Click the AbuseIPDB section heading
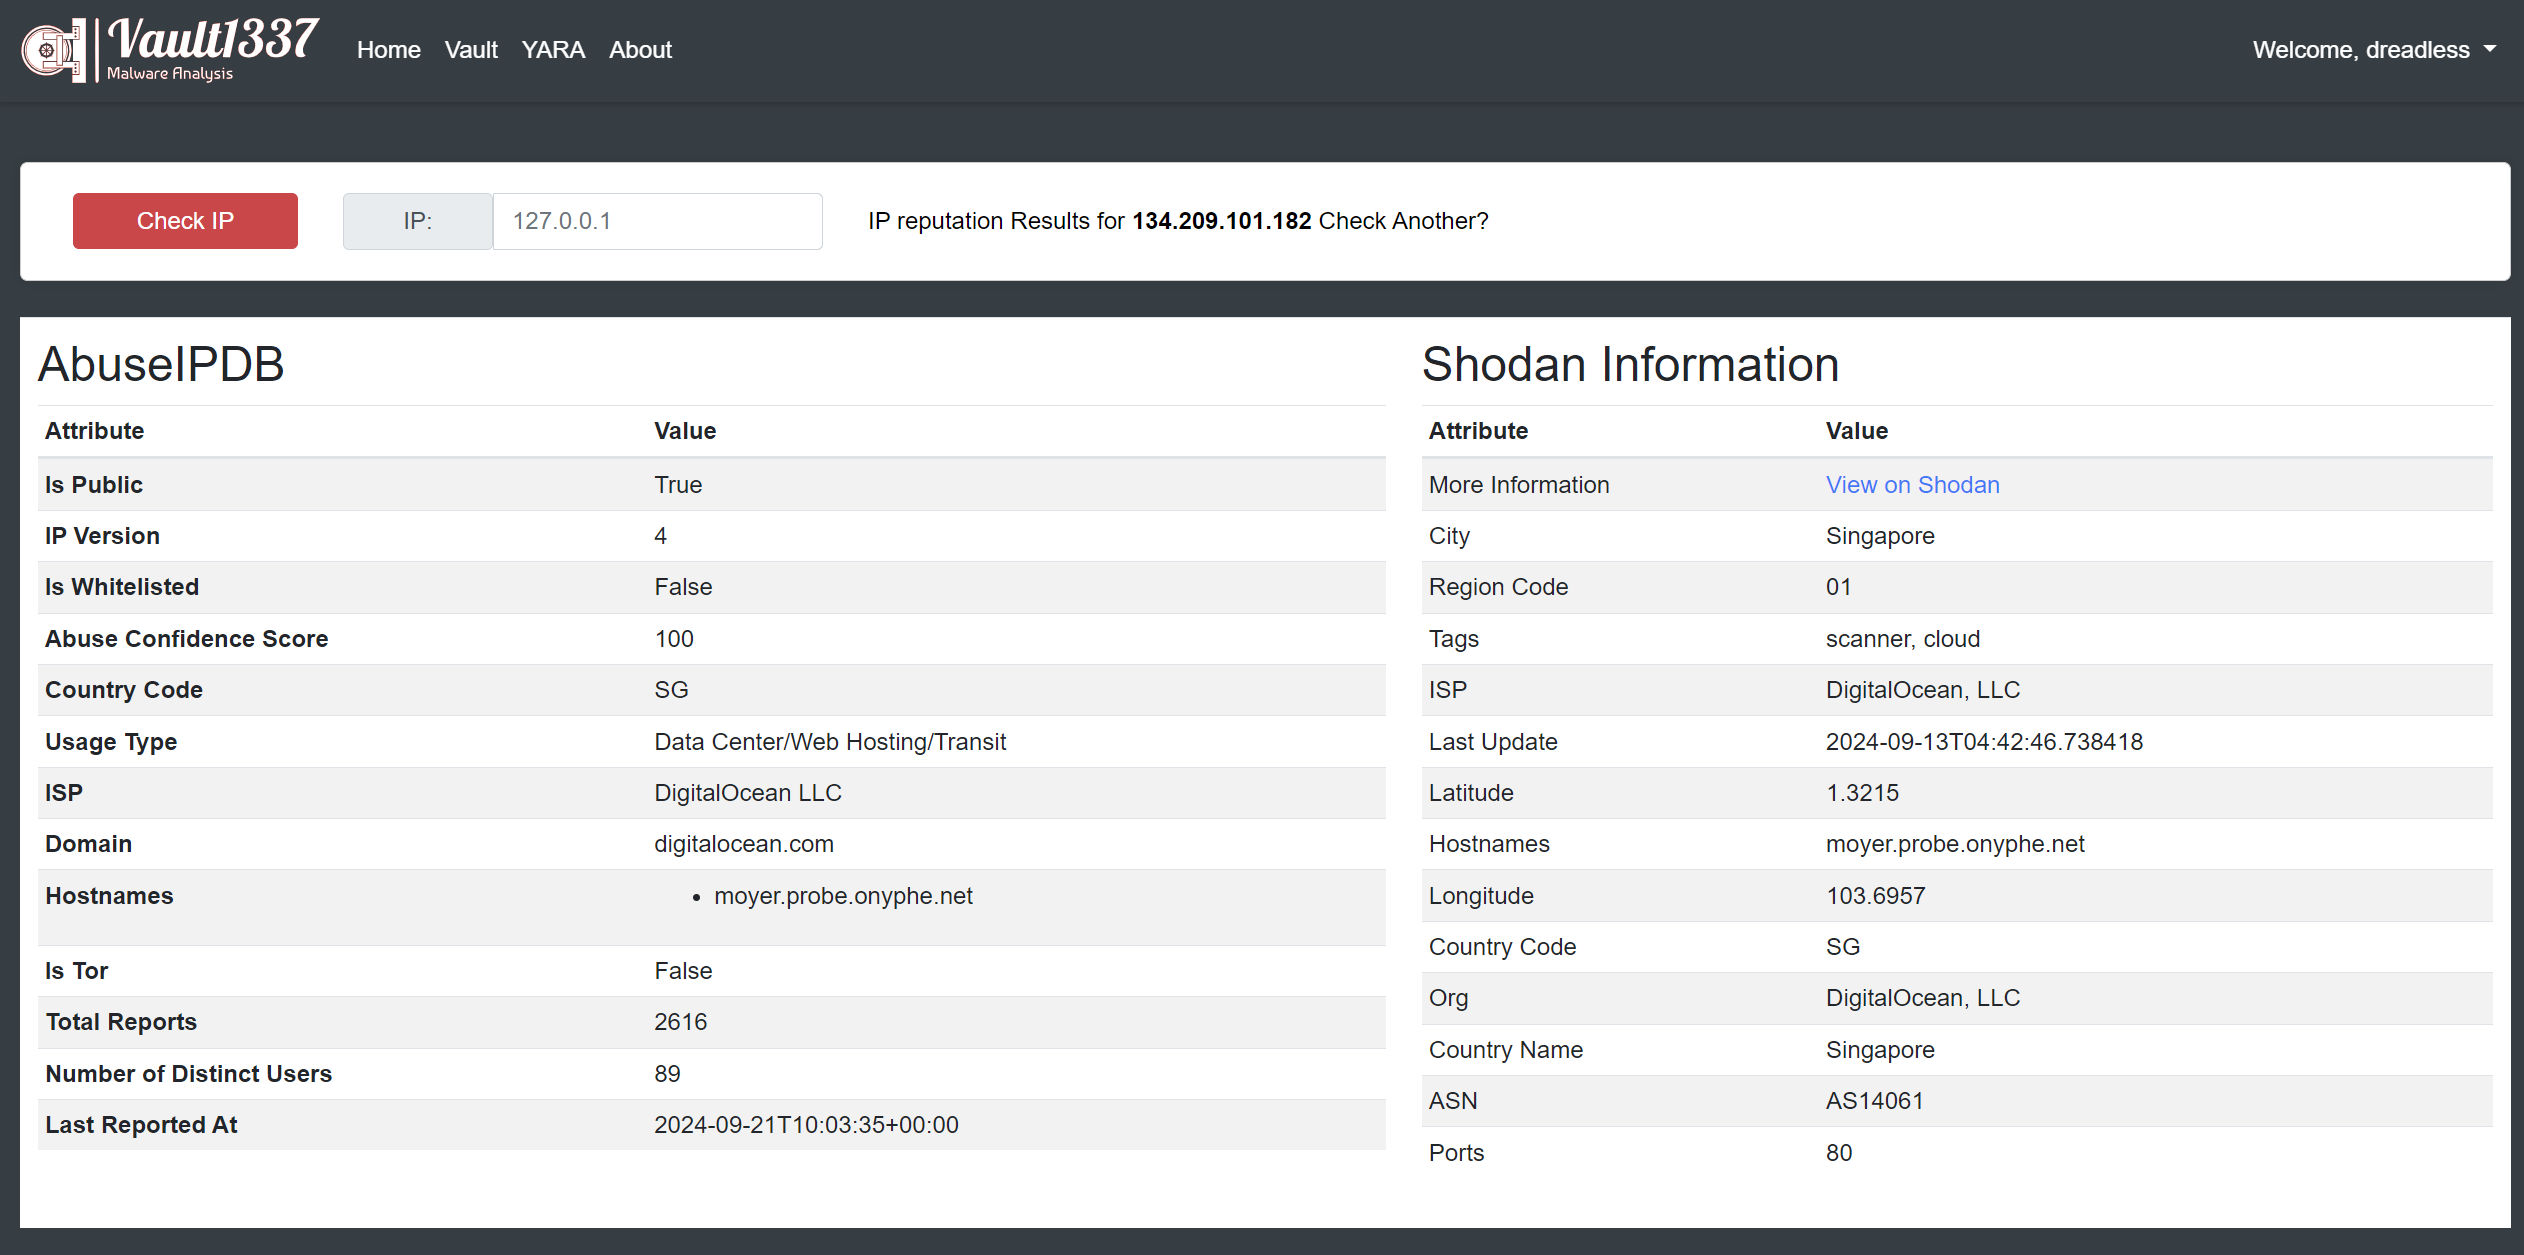This screenshot has height=1255, width=2524. point(161,364)
